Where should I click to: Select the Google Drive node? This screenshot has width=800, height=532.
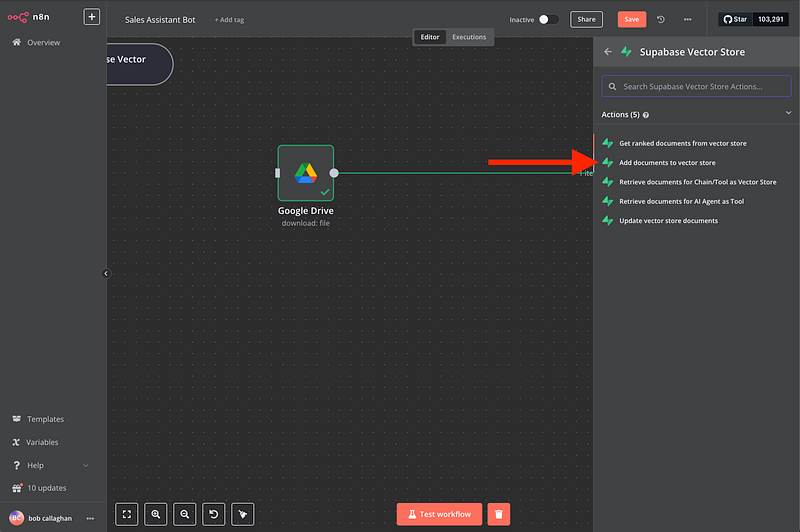[x=305, y=173]
